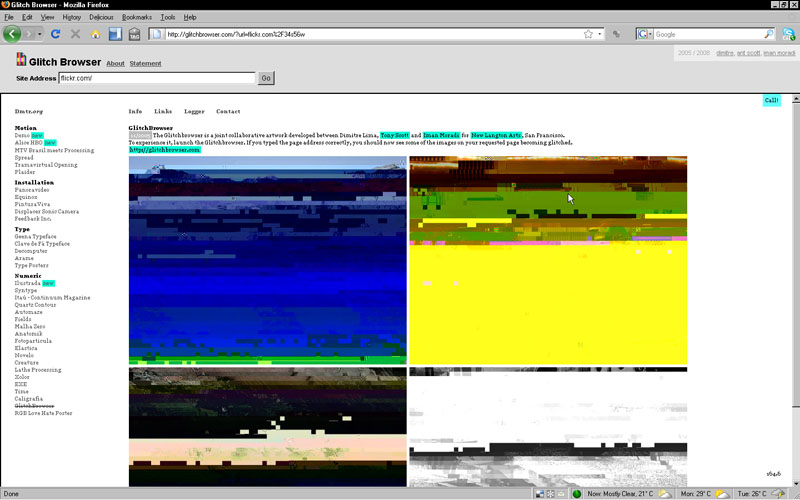Click the Stop loading X icon
This screenshot has height=500, width=800.
tap(76, 34)
